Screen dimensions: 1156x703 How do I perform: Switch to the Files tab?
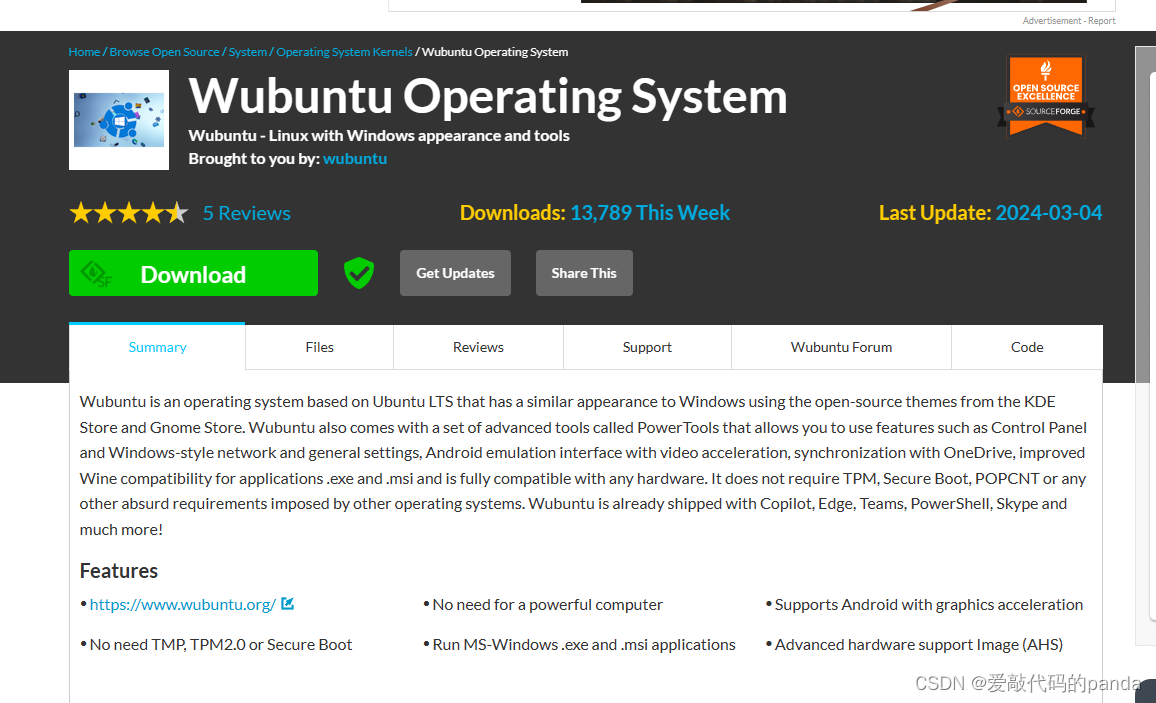click(319, 347)
